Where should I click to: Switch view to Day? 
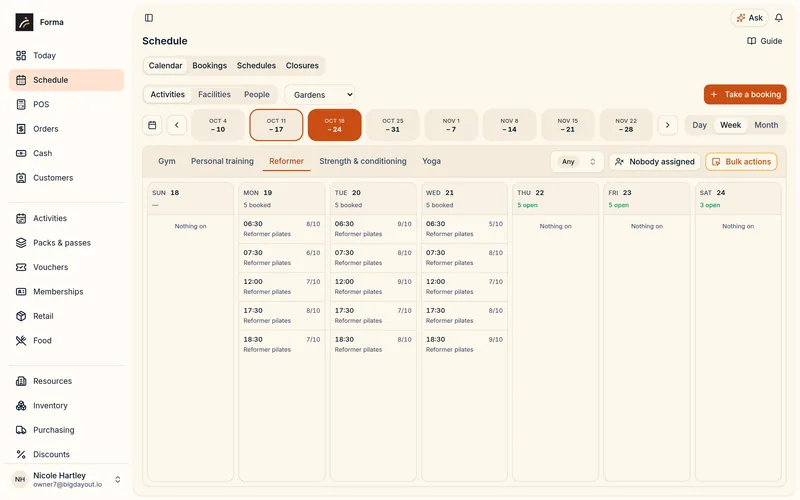tap(699, 125)
